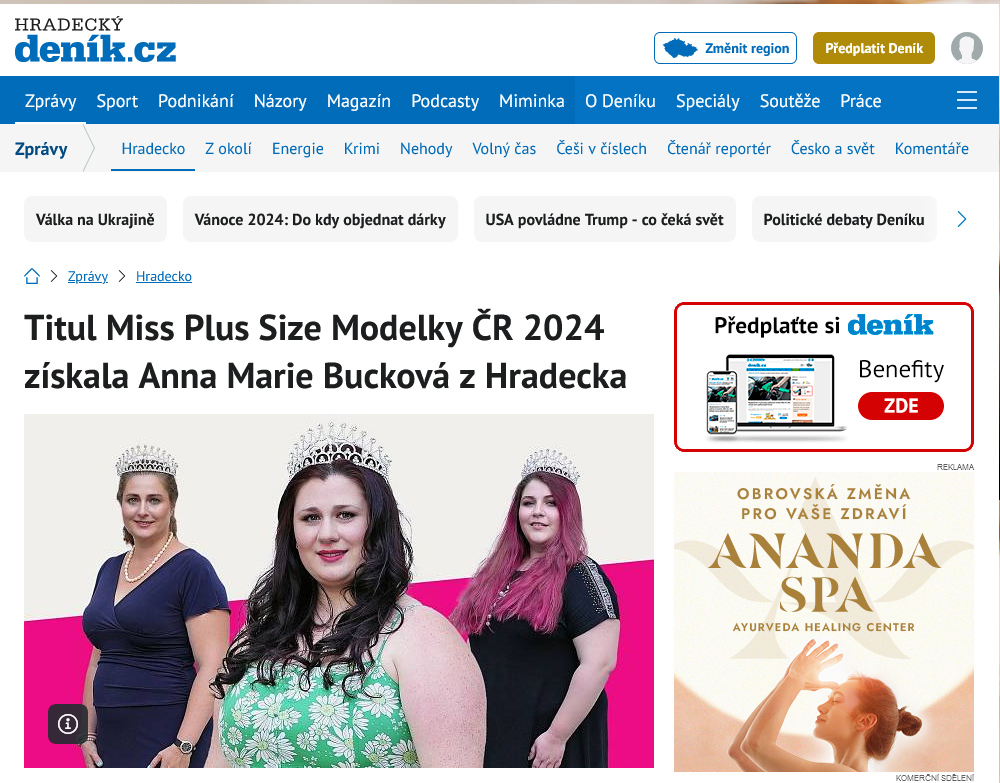The width and height of the screenshot is (1000, 783).
Task: Click the home icon in breadcrumbs
Action: coord(32,276)
